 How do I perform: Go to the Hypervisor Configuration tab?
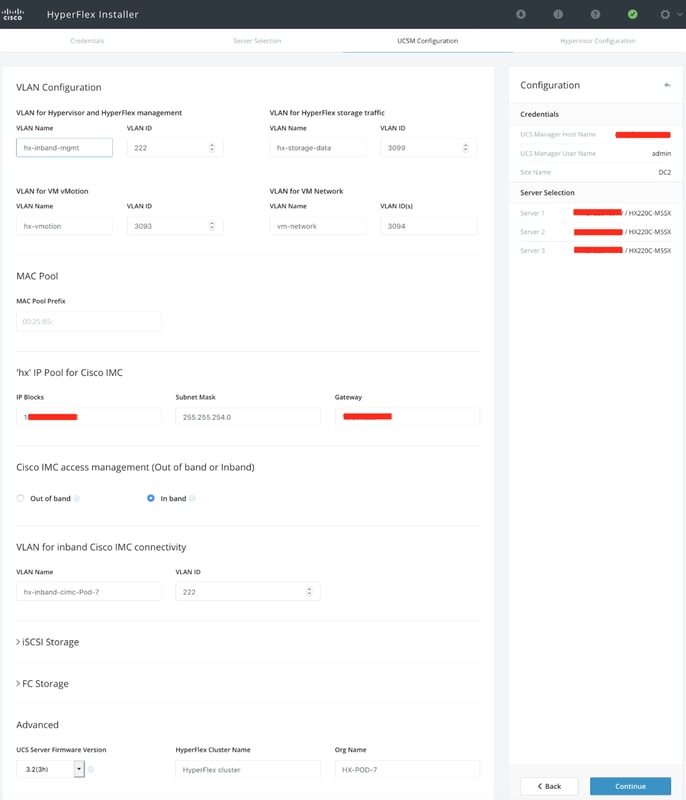tap(598, 41)
